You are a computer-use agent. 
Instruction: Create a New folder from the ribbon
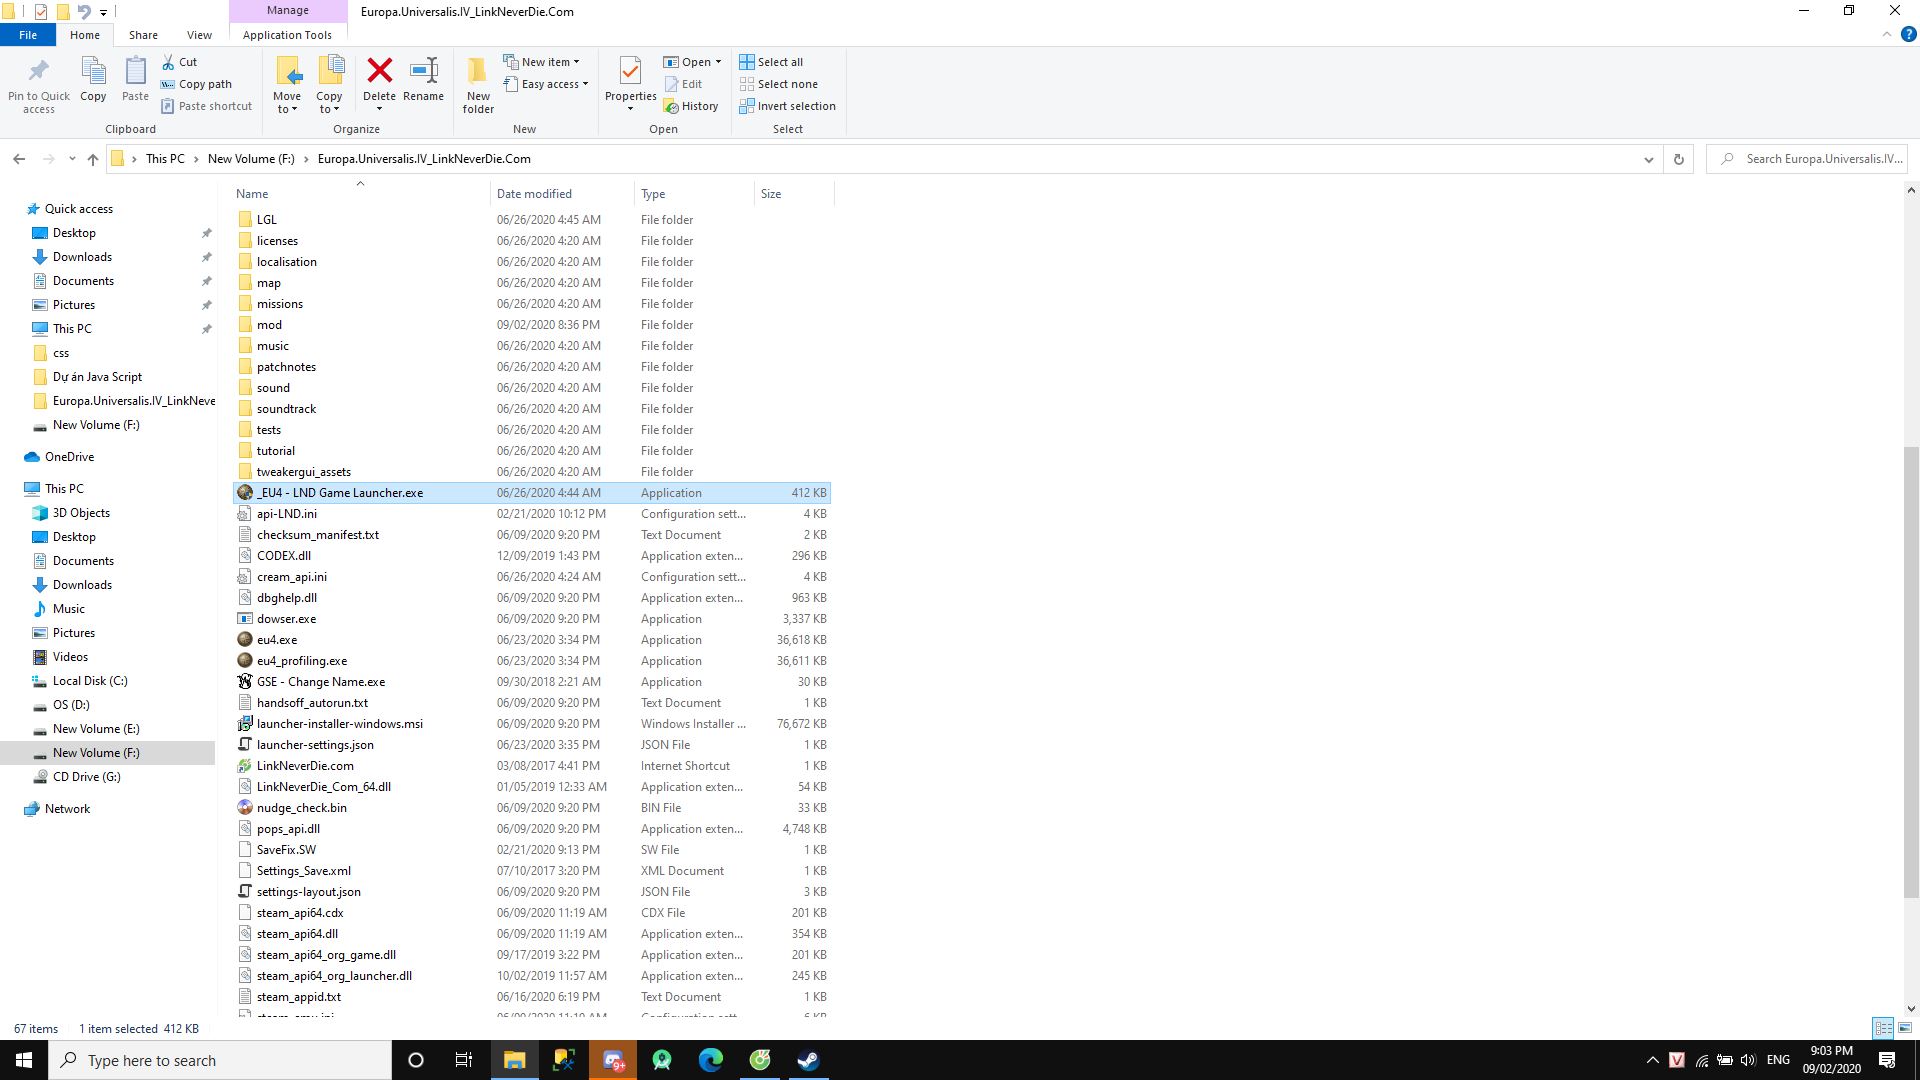pos(478,84)
